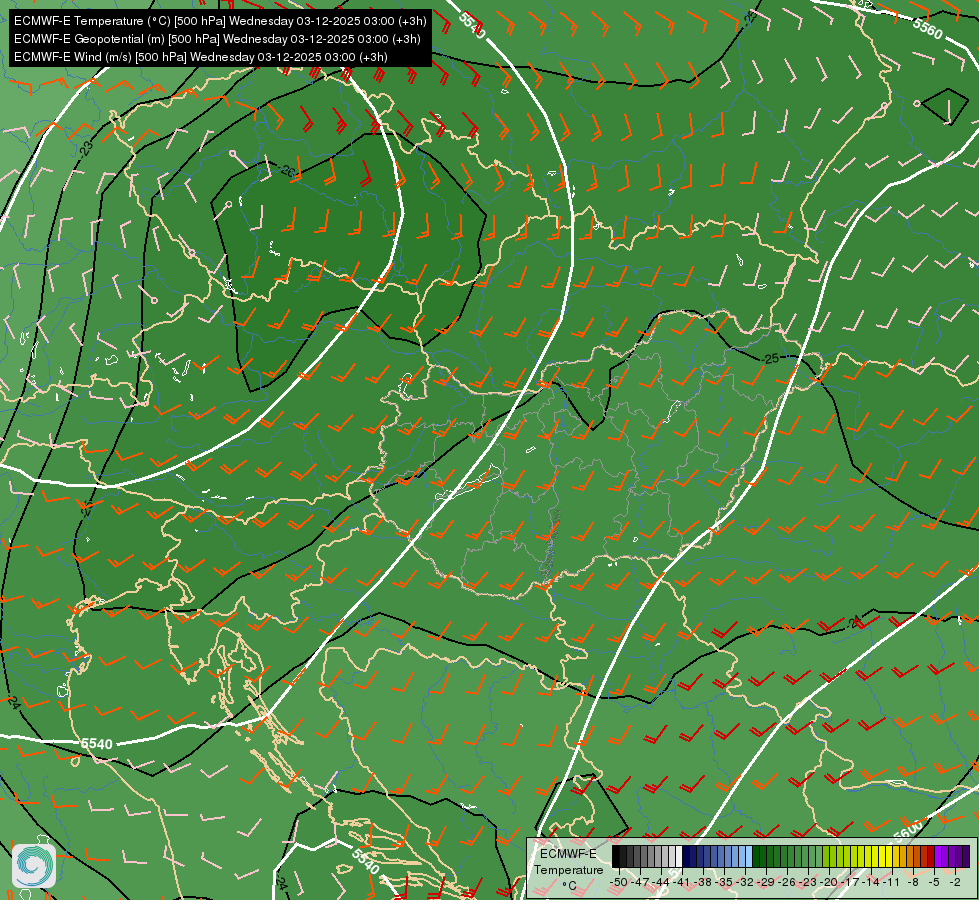Image resolution: width=979 pixels, height=900 pixels.
Task: Click the -20 value on the legend
Action: (x=829, y=883)
